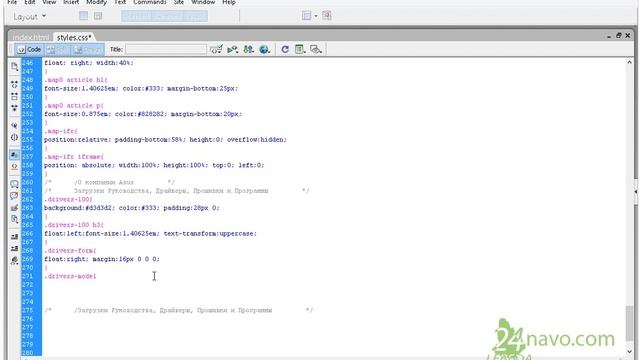The width and height of the screenshot is (640, 360).
Task: Toggle Highlight Invalid Code icon
Action: pyautogui.click(x=14, y=167)
